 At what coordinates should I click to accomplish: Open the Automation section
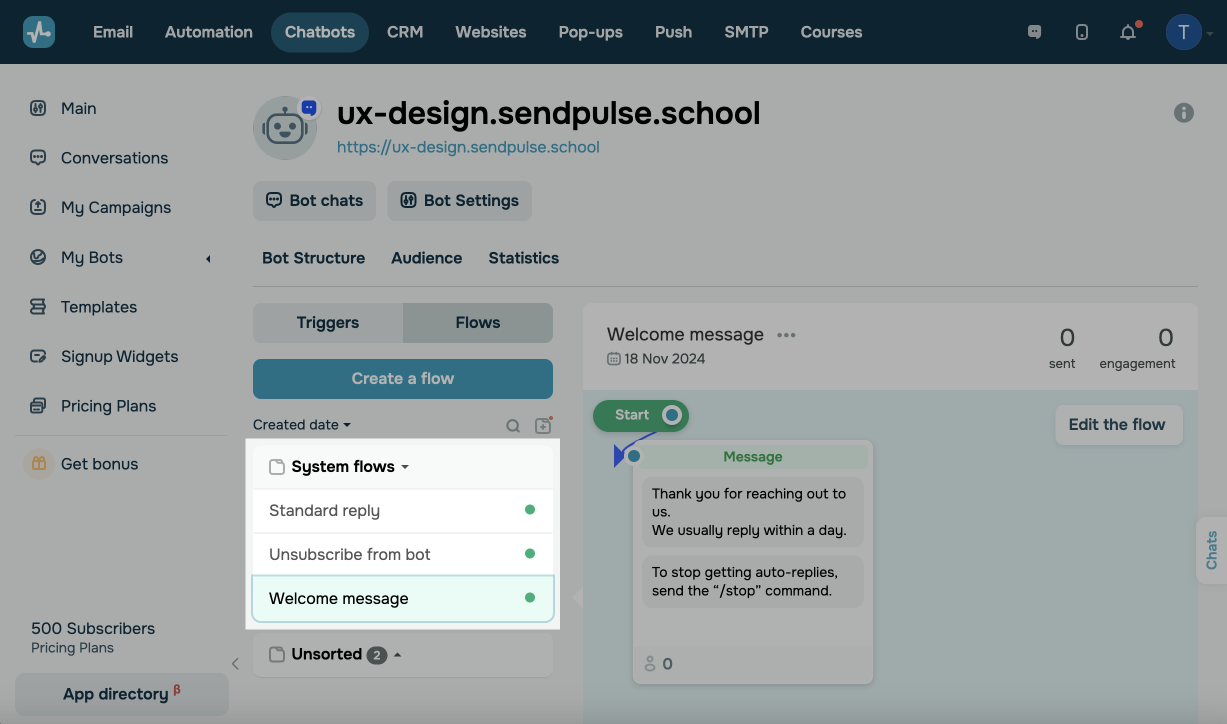click(209, 32)
